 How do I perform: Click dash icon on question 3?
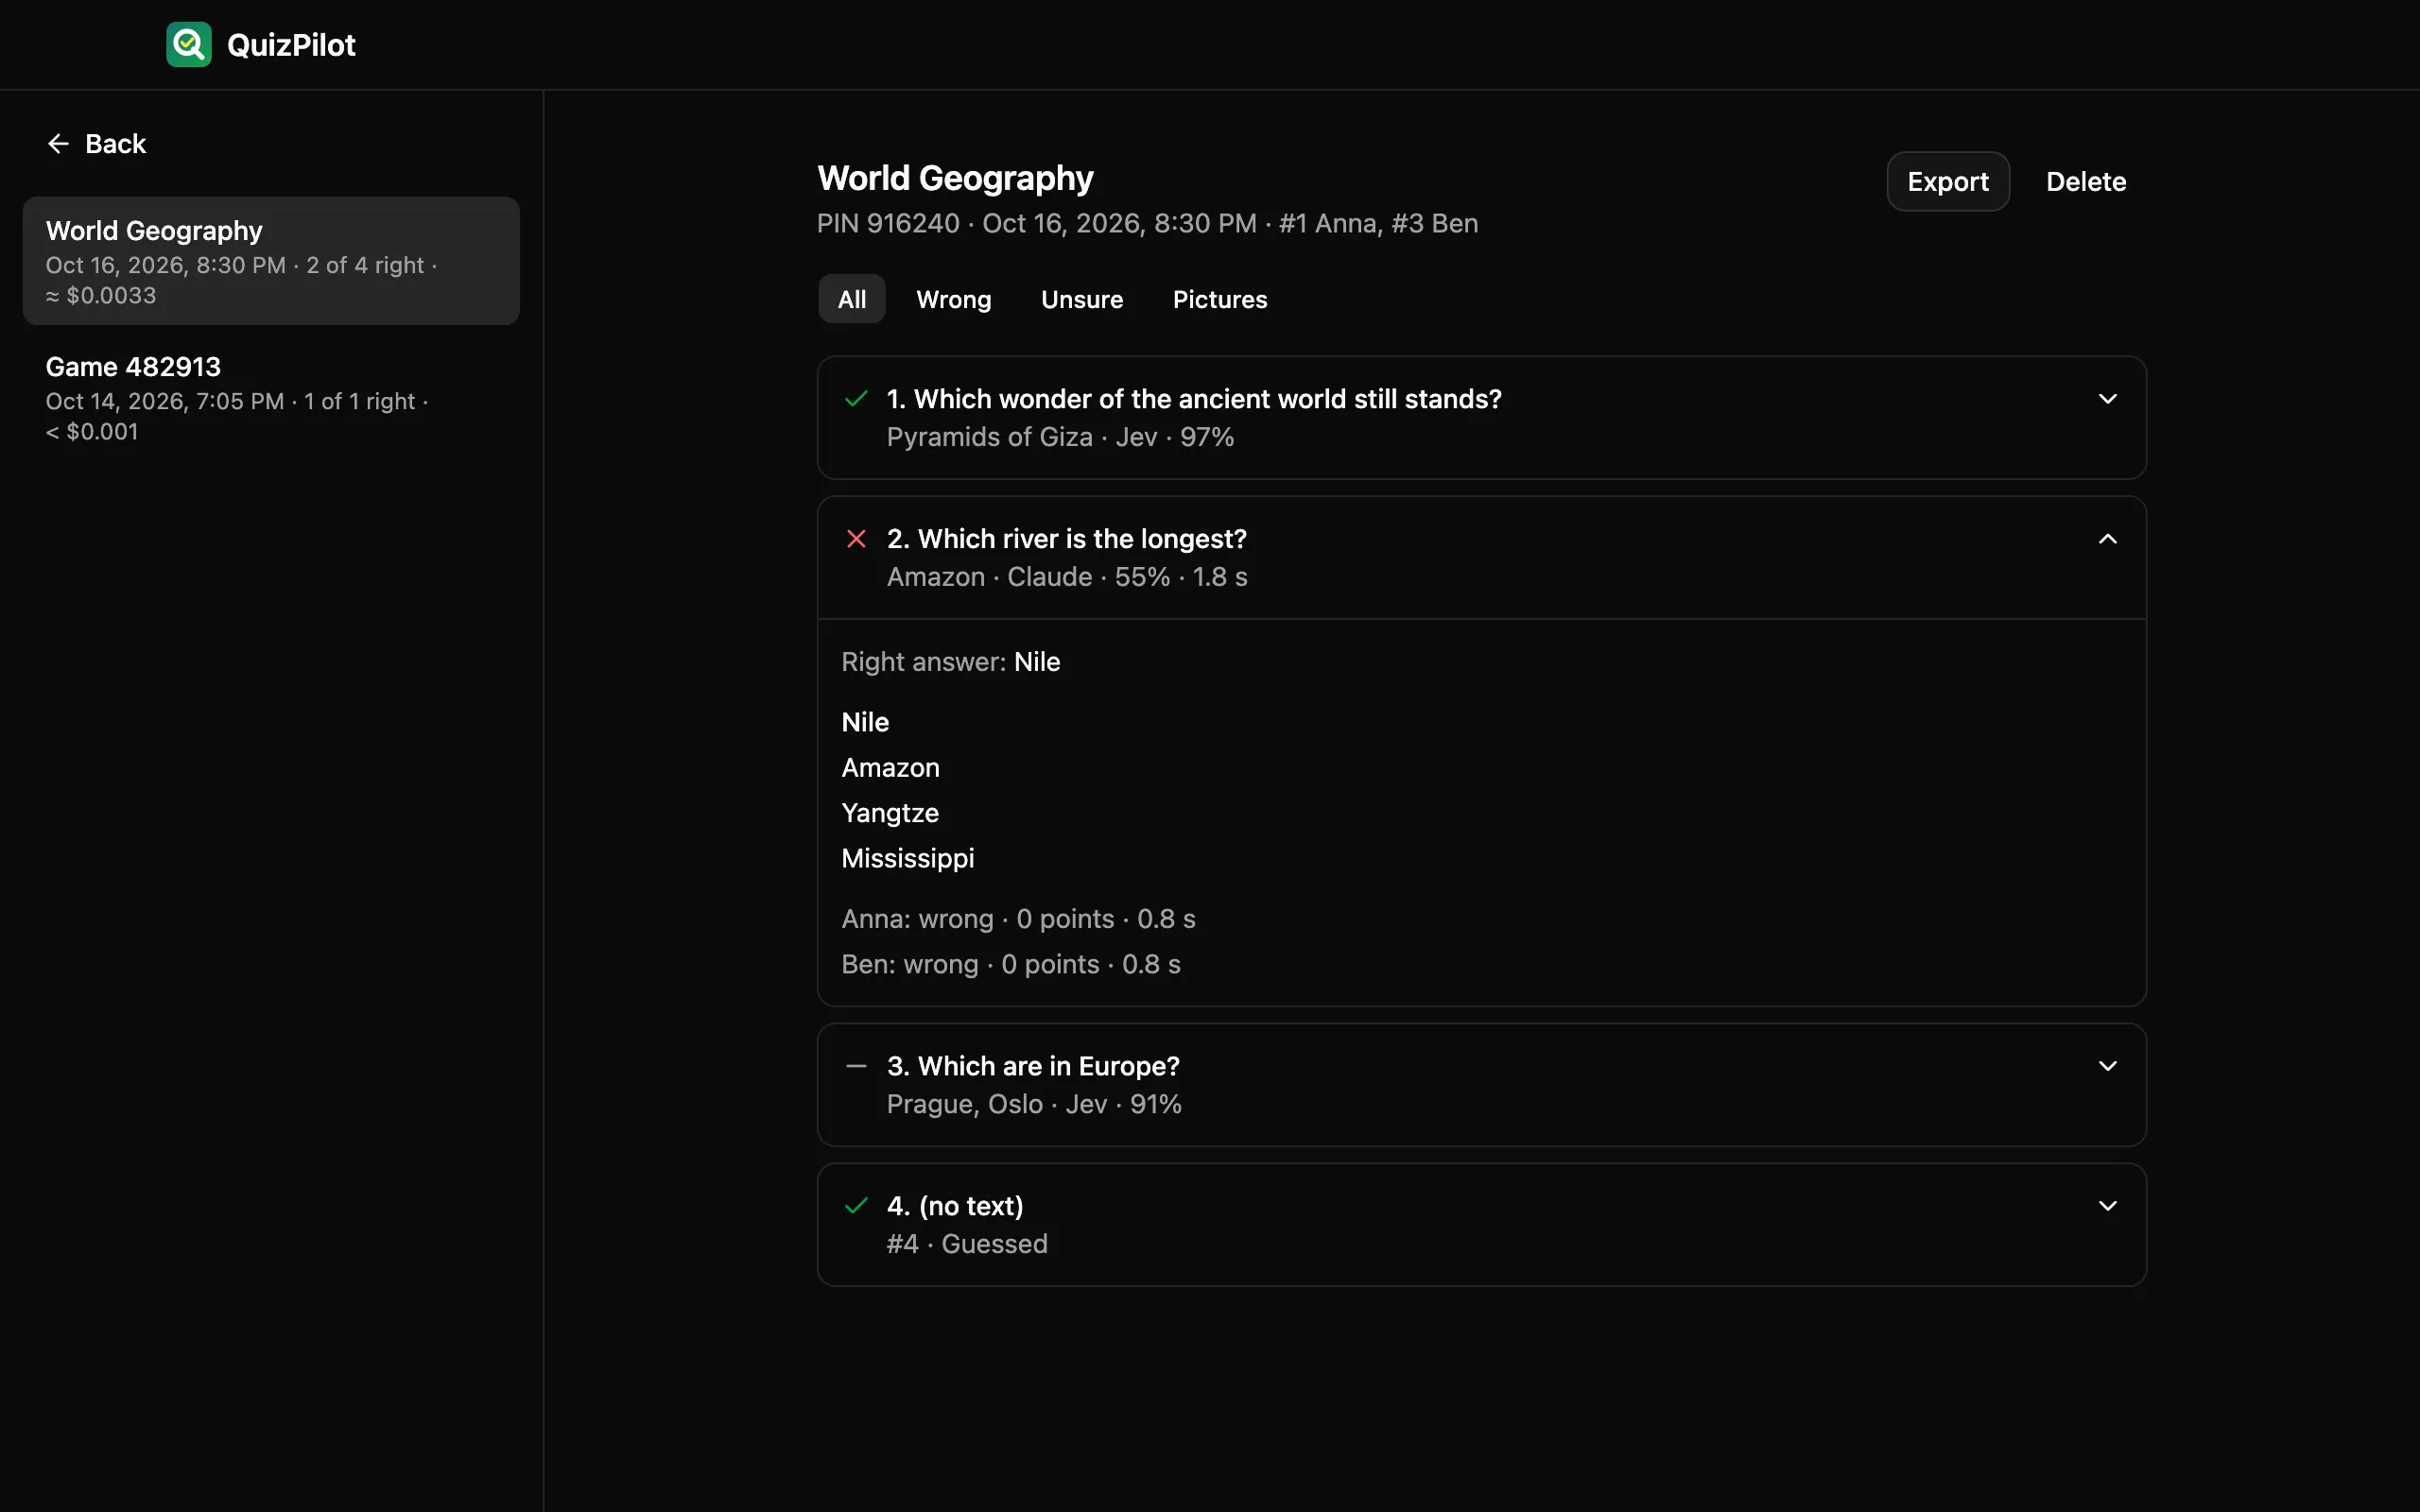pos(856,1066)
